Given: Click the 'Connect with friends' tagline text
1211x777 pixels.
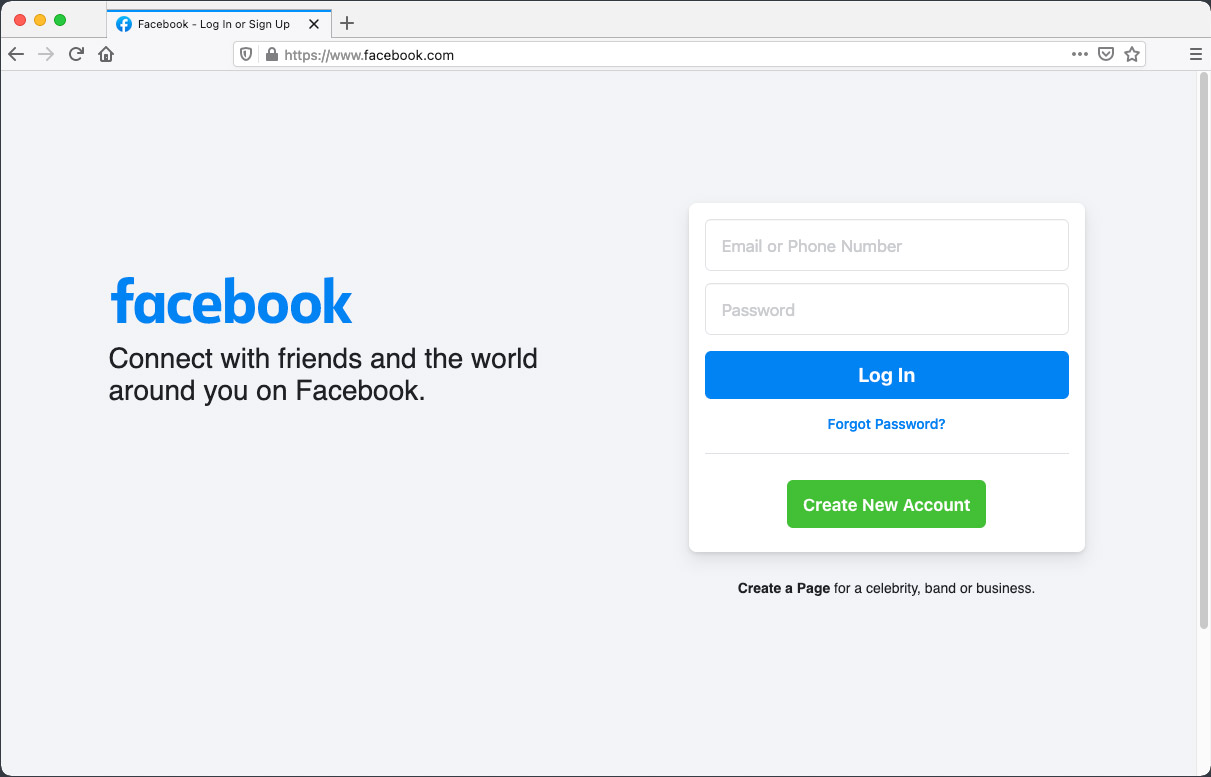Looking at the screenshot, I should pyautogui.click(x=323, y=374).
